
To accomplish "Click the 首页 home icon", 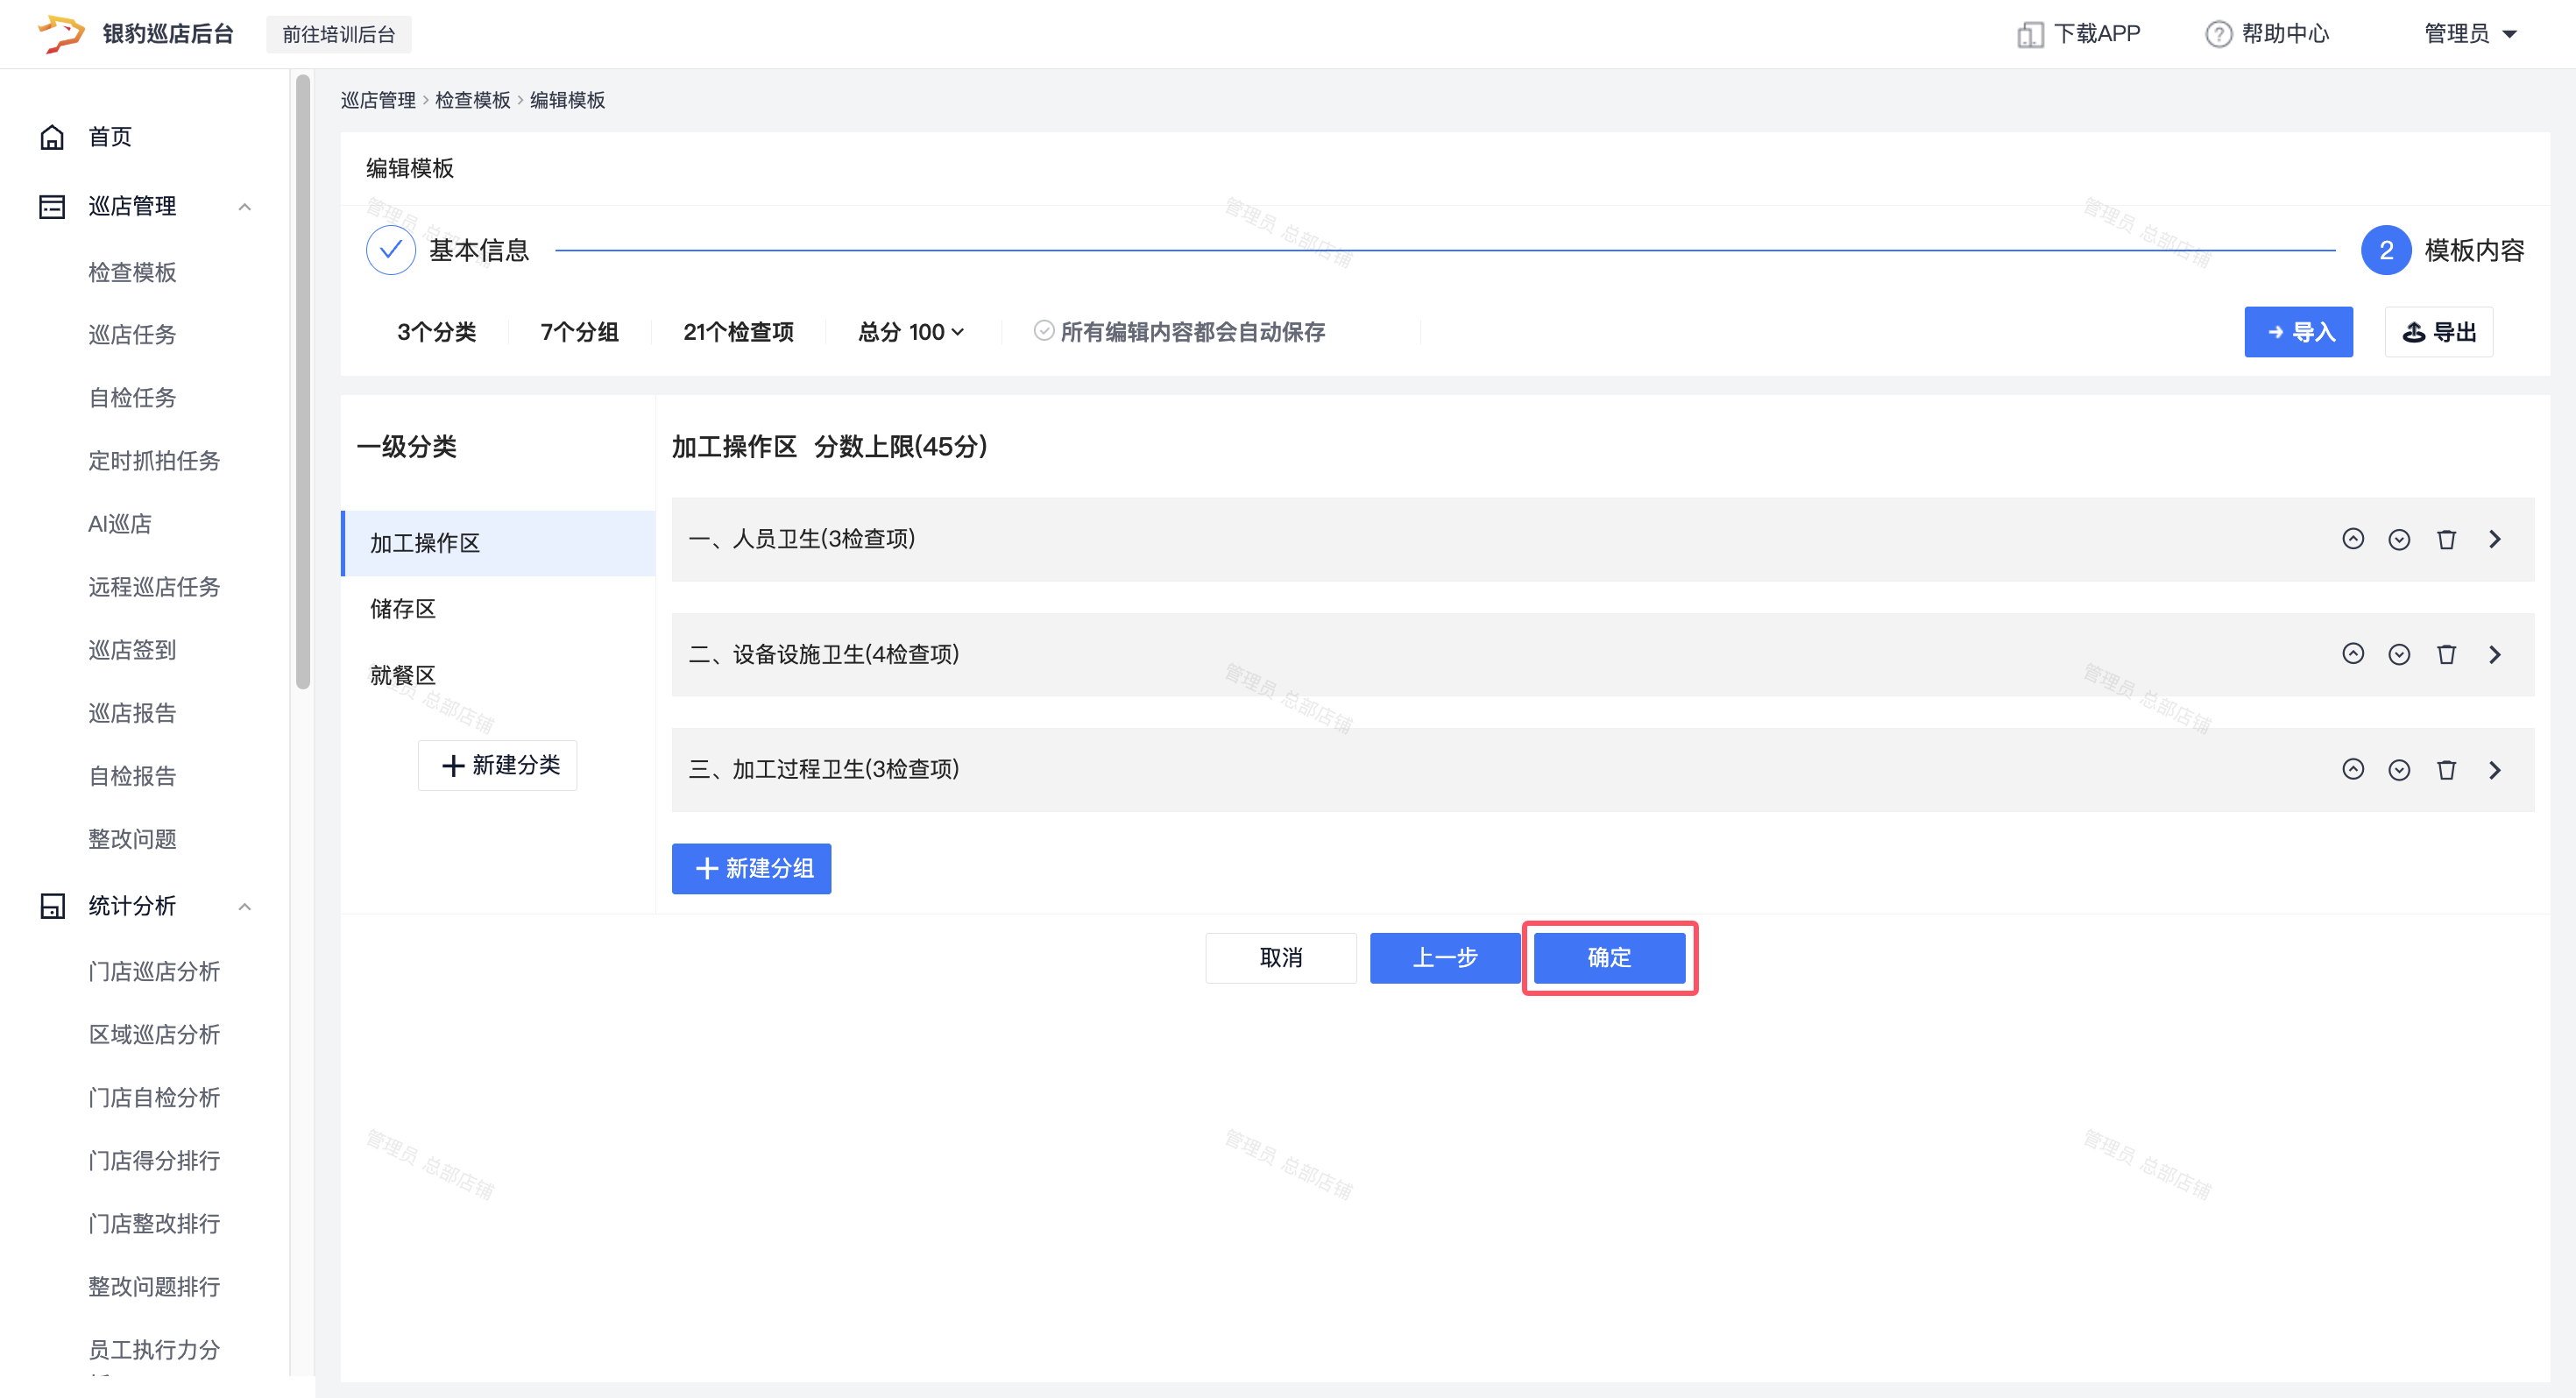I will [52, 137].
